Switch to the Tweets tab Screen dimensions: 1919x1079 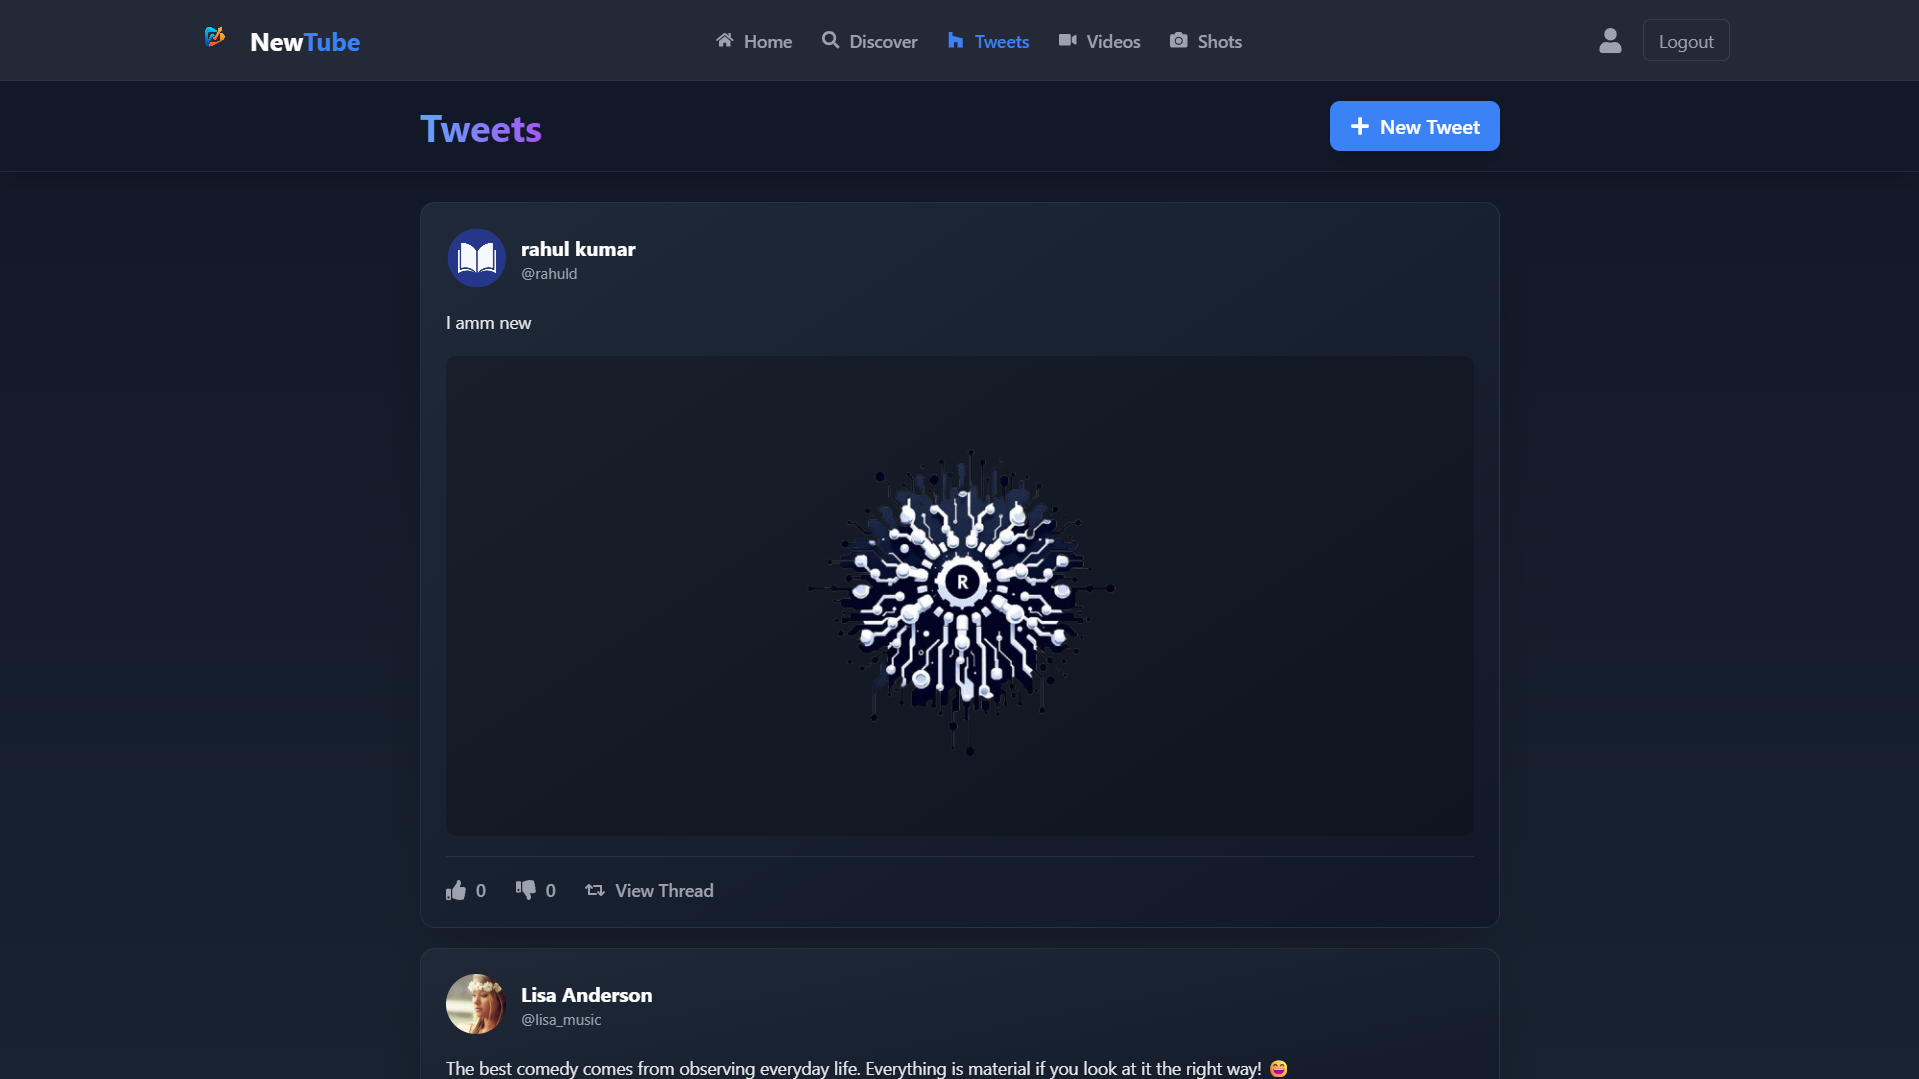tap(988, 41)
